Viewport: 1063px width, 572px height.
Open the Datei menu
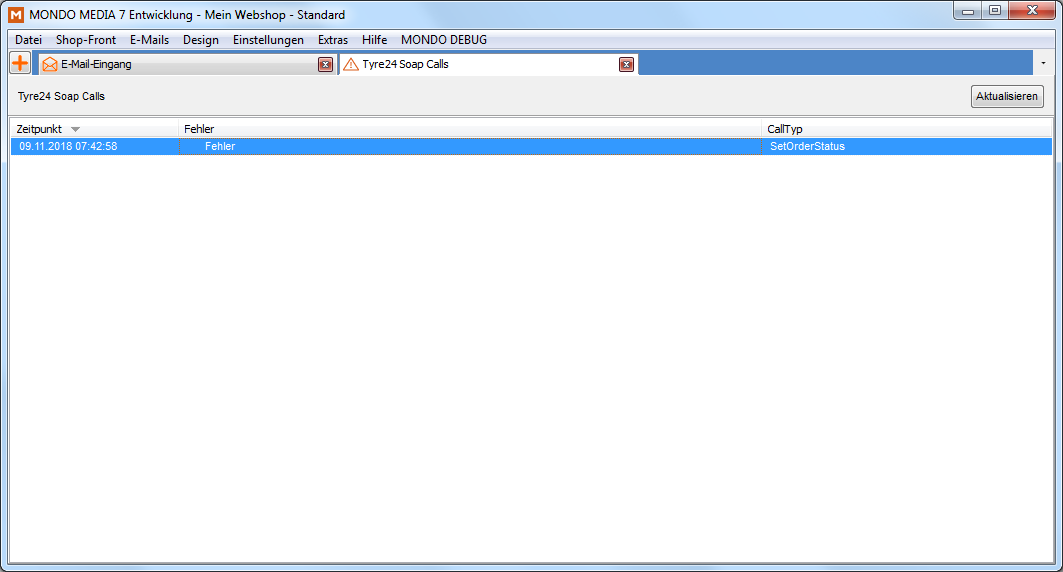click(28, 40)
